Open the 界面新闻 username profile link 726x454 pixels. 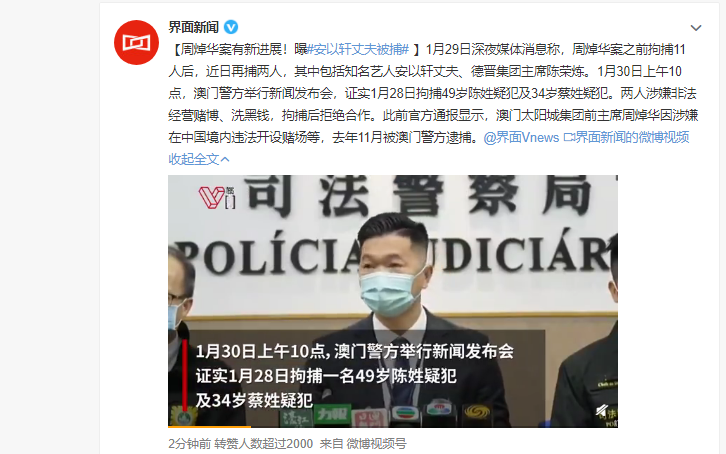pyautogui.click(x=194, y=27)
